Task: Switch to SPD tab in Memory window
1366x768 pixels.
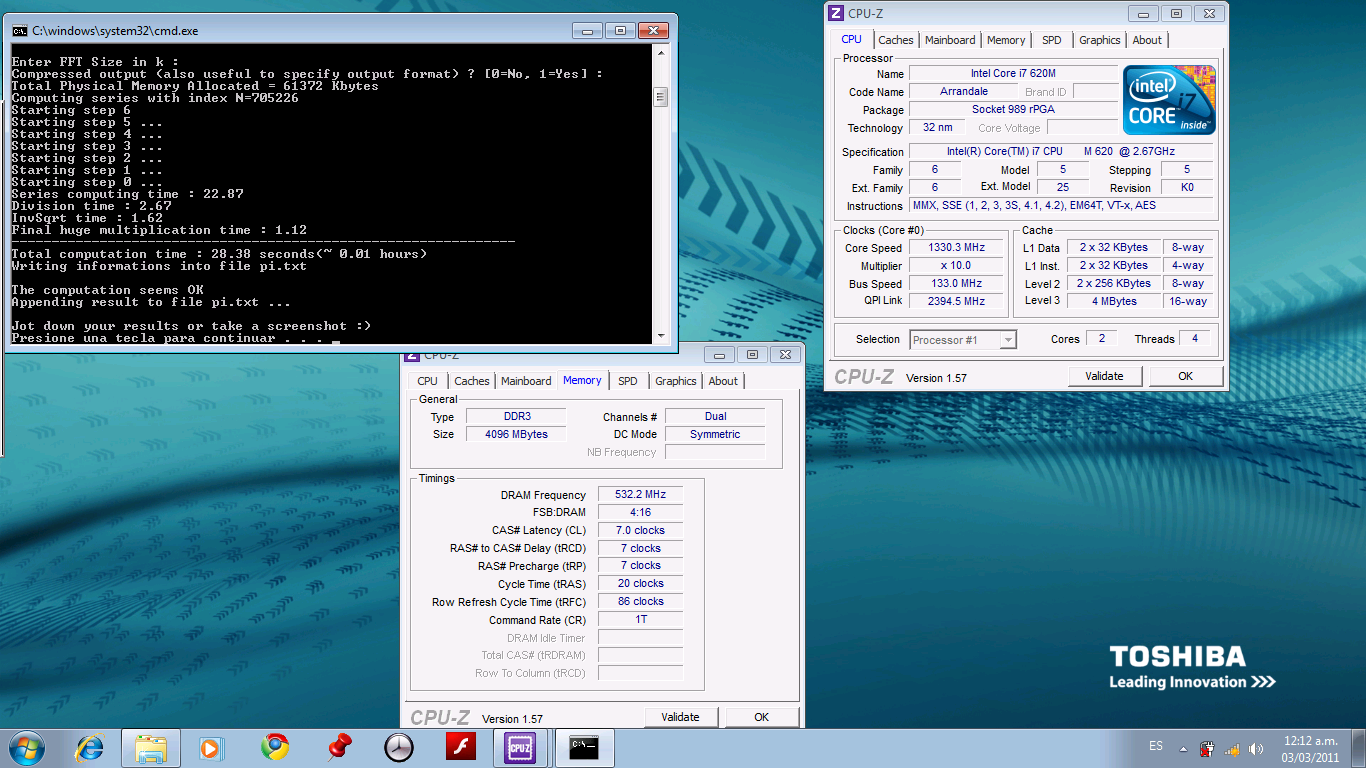Action: [628, 381]
